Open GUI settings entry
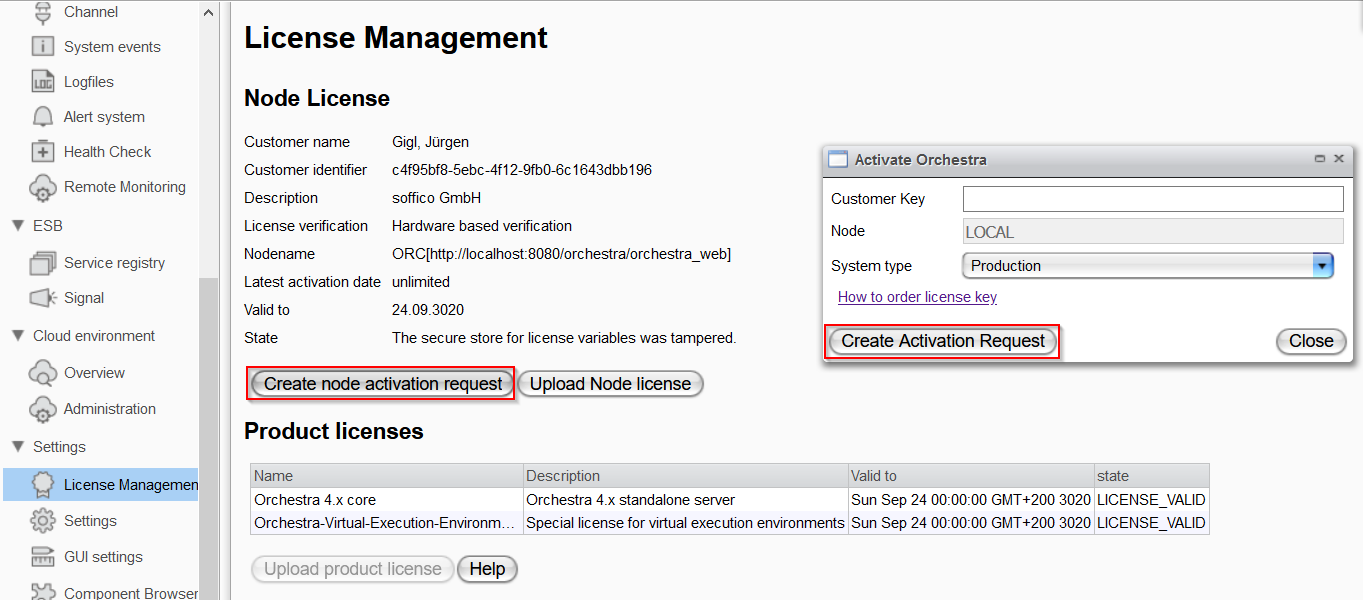The image size is (1363, 600). (x=103, y=557)
